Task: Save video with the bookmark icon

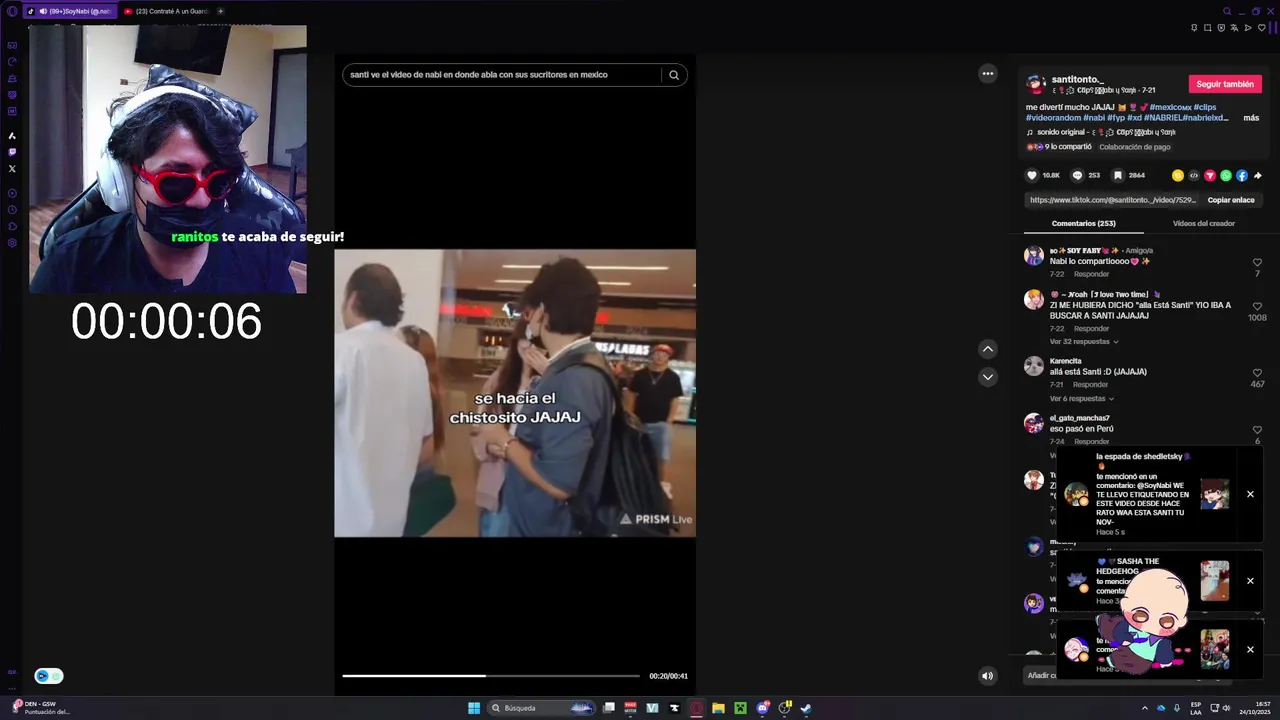Action: pyautogui.click(x=1118, y=175)
